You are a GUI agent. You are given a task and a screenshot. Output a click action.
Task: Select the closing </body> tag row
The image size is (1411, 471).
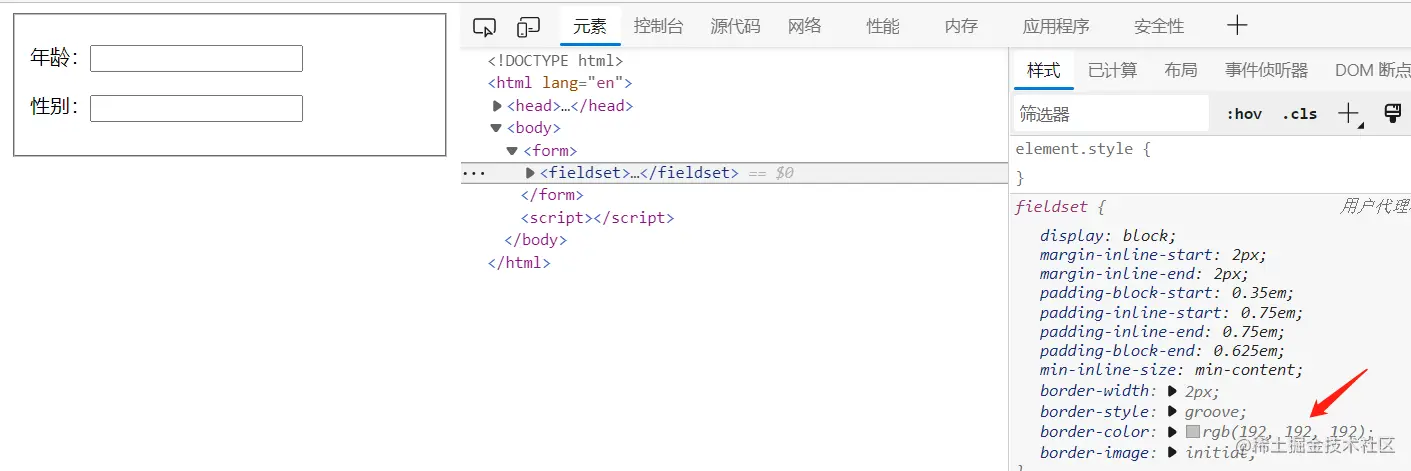point(536,240)
